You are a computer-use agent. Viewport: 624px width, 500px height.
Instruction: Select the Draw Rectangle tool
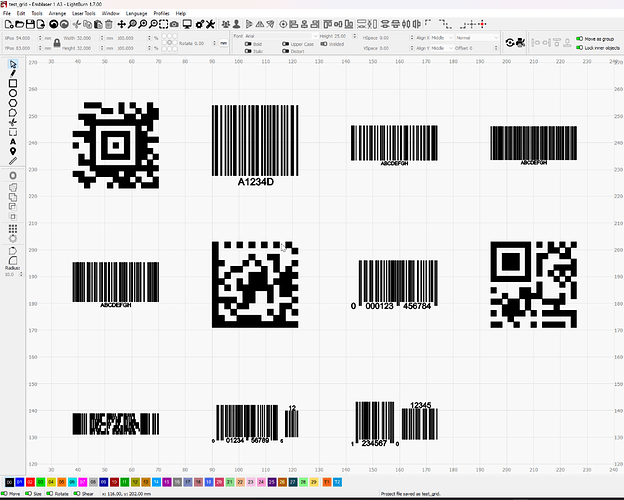coord(13,83)
